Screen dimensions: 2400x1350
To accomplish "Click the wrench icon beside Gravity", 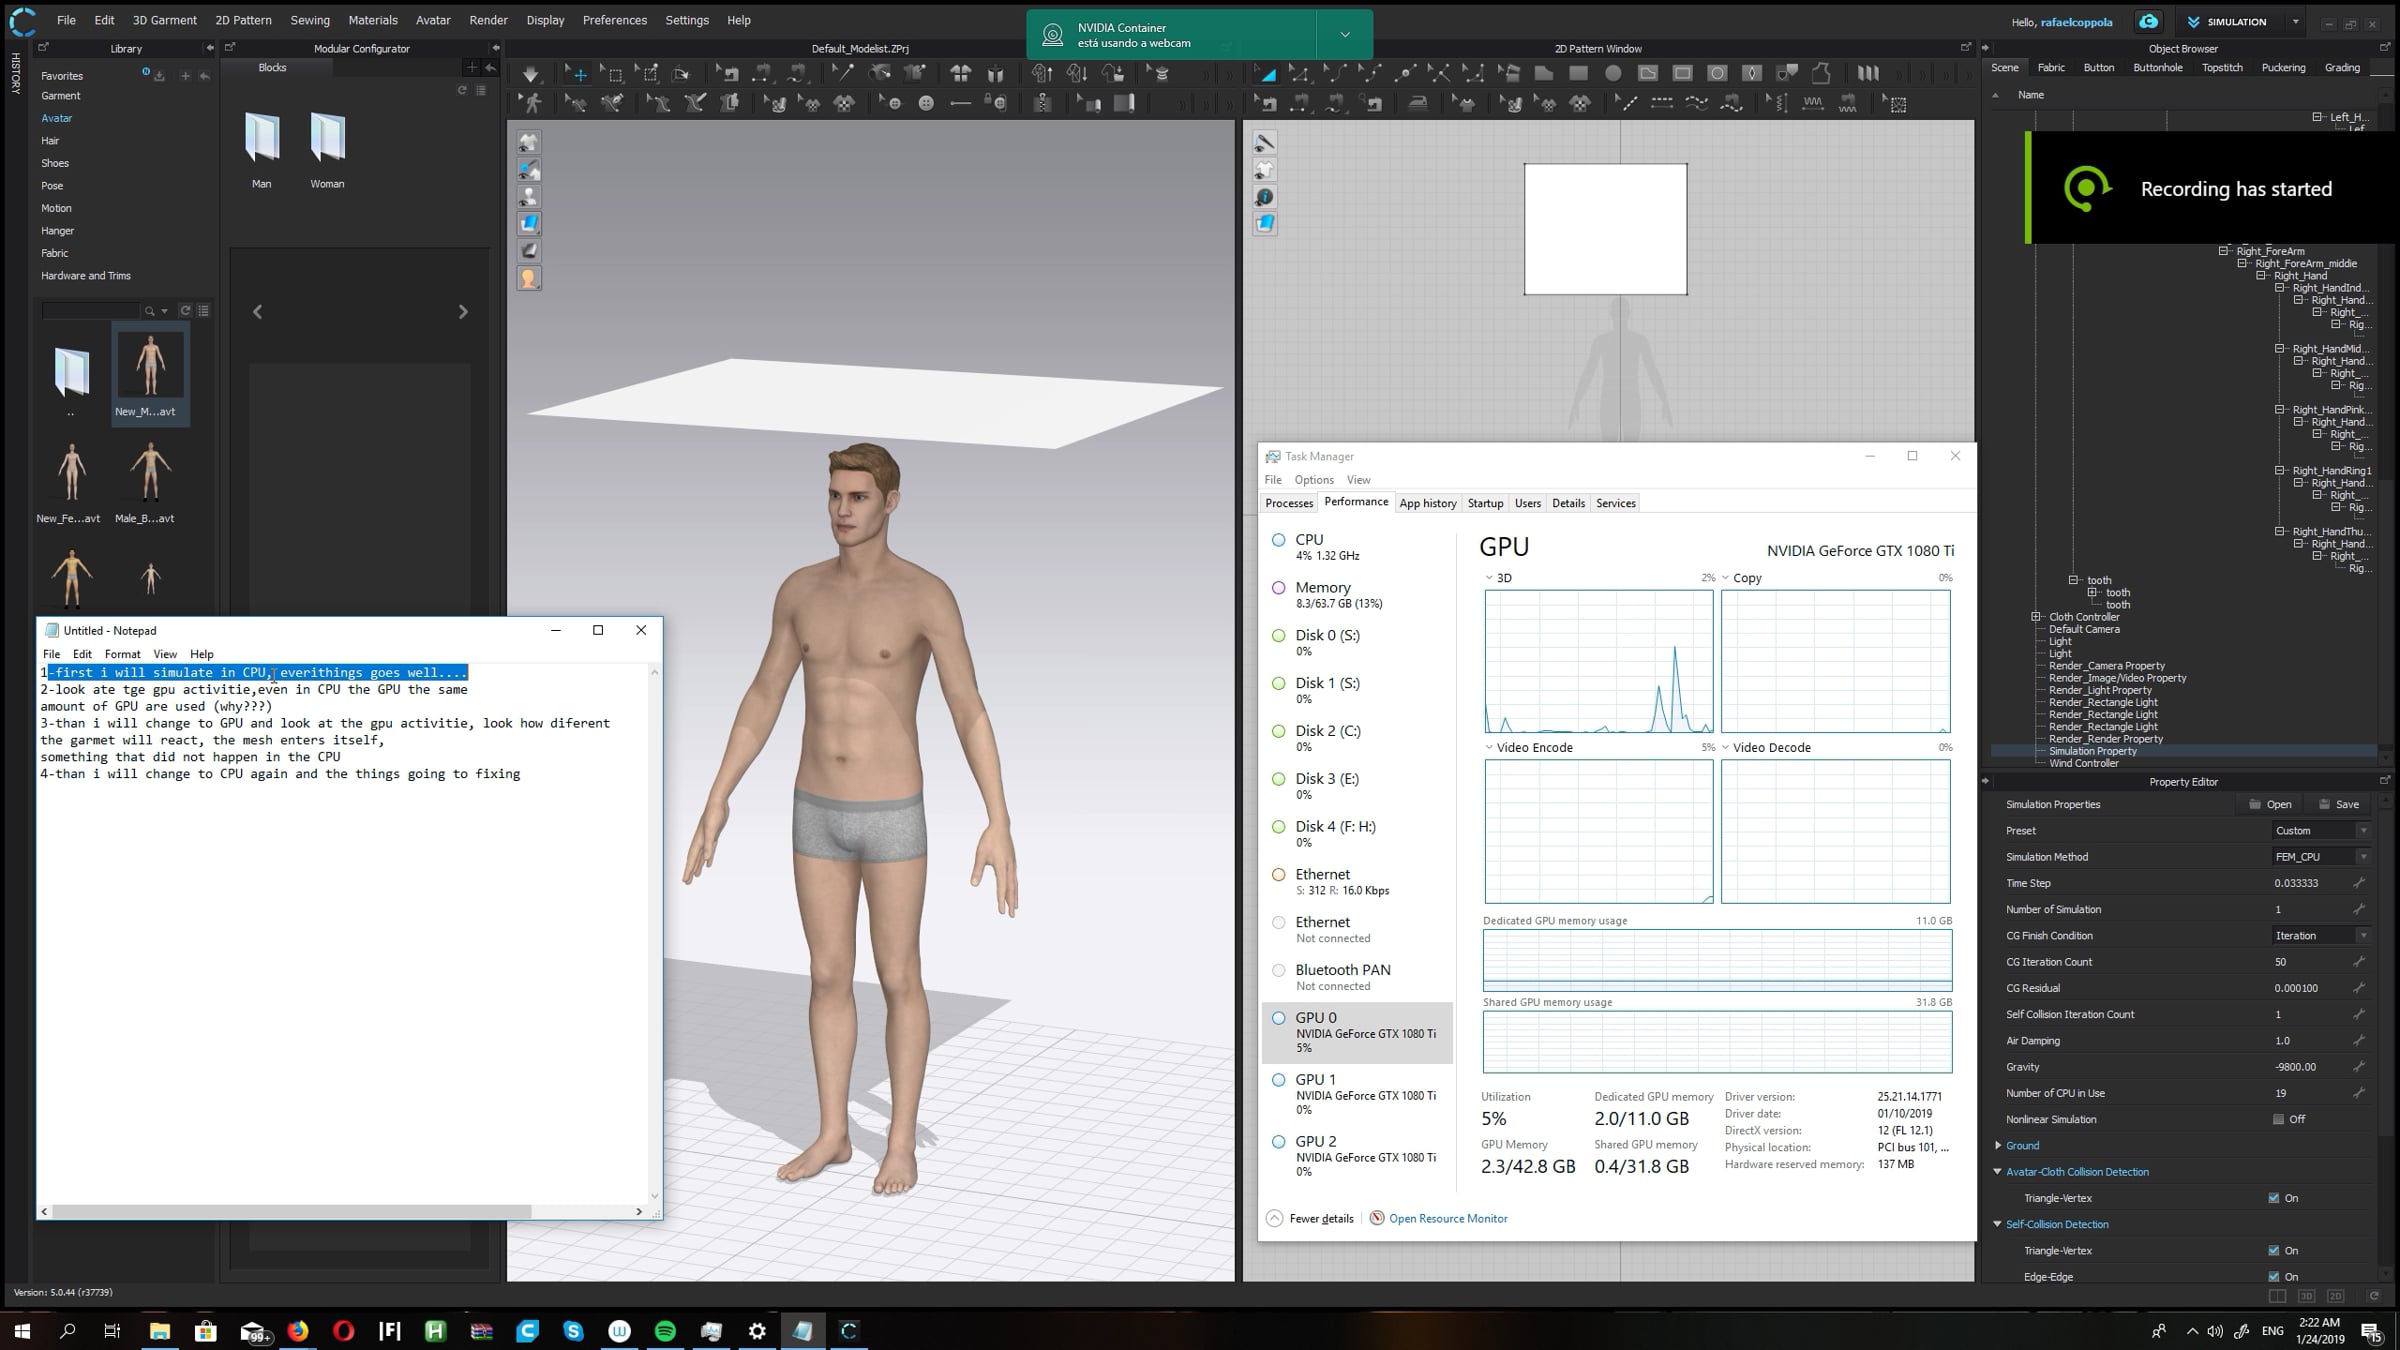I will [x=2359, y=1067].
